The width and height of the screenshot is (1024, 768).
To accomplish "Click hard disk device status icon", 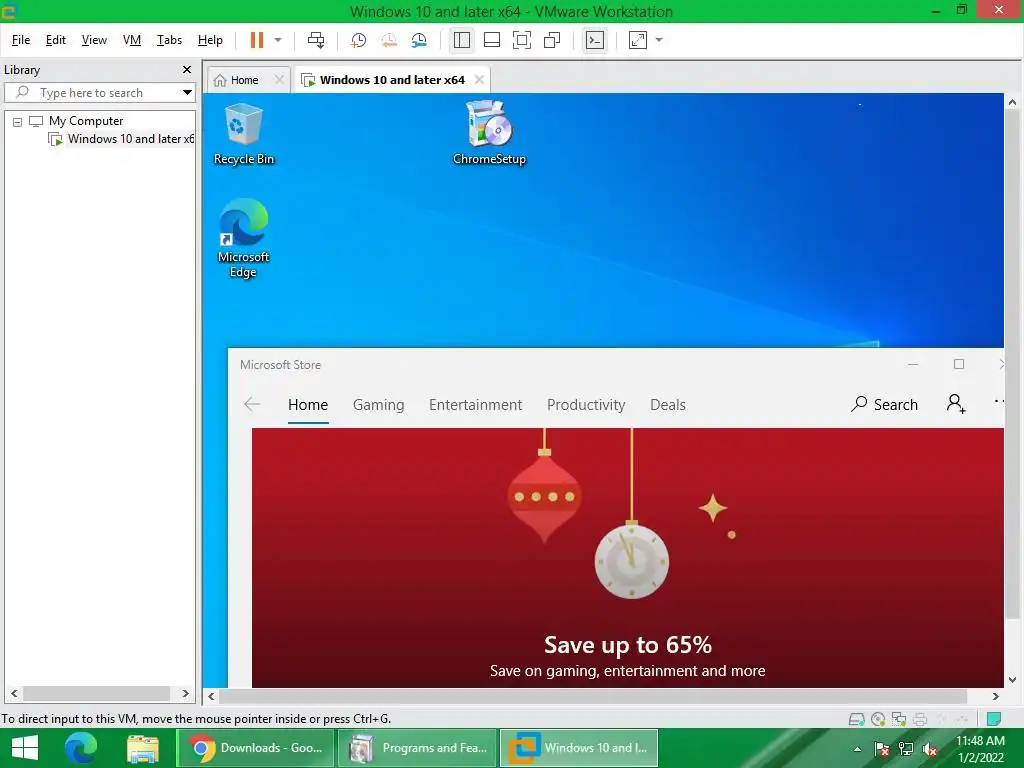I will click(856, 720).
